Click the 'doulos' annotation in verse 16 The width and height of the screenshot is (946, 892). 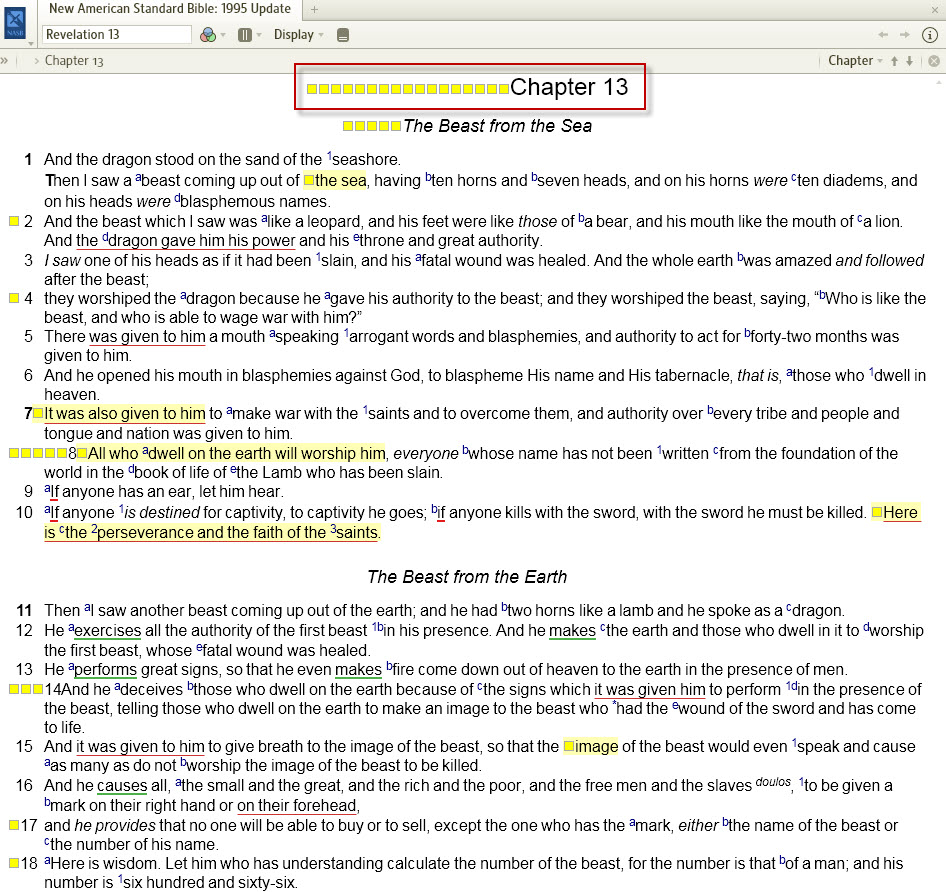point(773,782)
